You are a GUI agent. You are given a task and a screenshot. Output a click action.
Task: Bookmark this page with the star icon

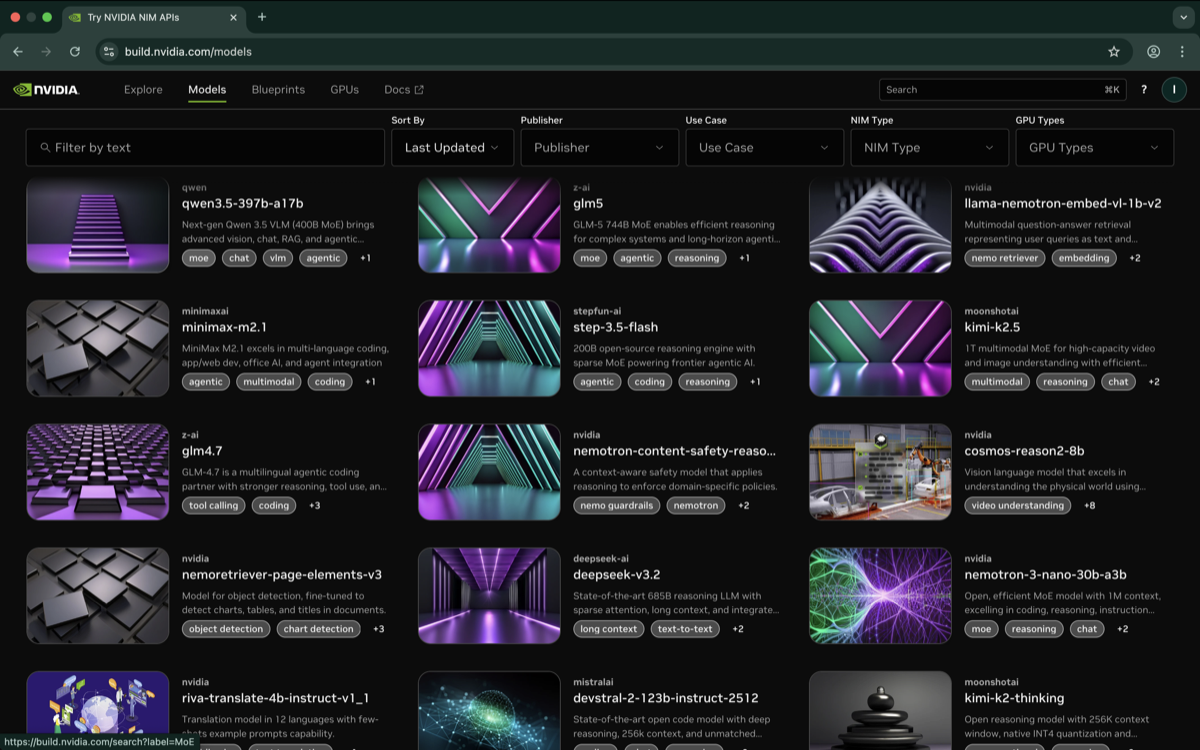1114,52
